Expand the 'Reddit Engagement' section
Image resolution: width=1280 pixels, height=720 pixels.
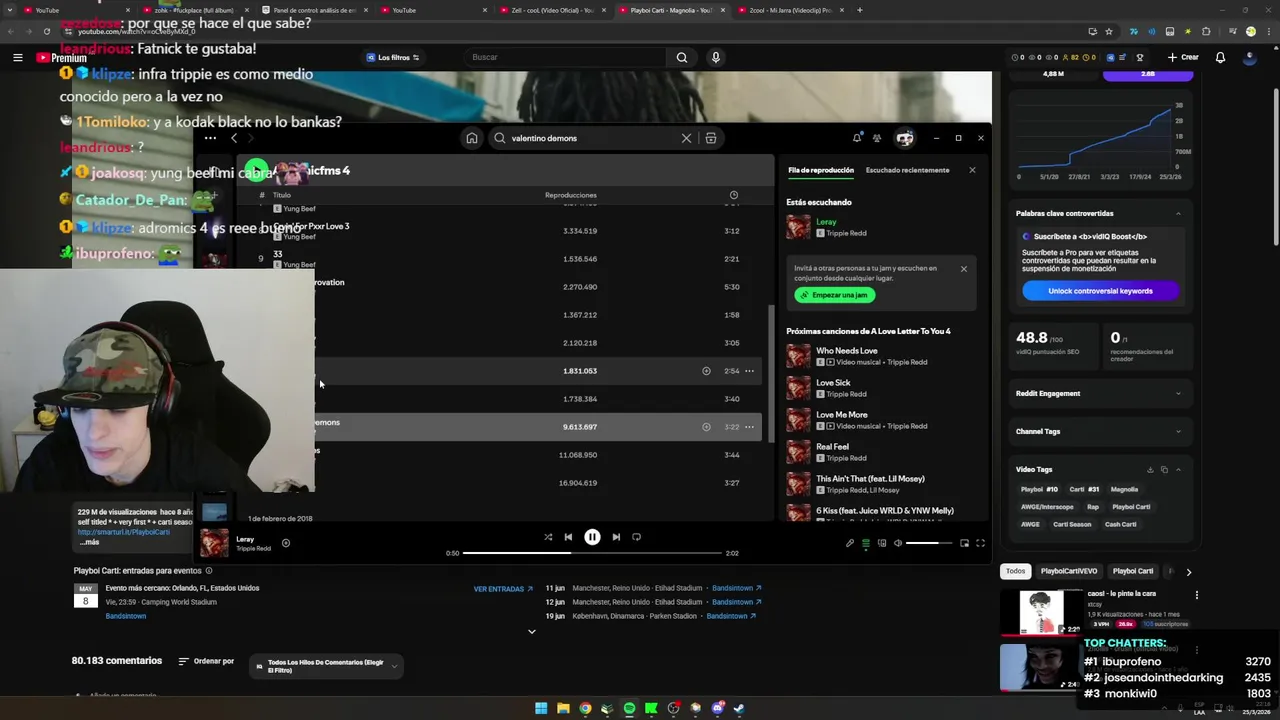click(1178, 393)
